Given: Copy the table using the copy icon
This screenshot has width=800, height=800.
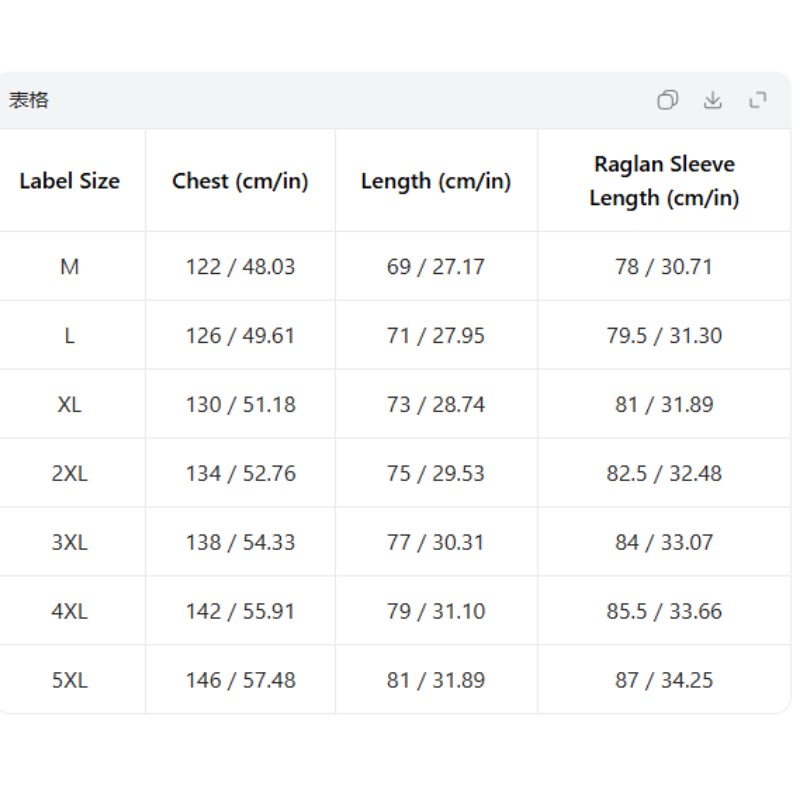Looking at the screenshot, I should [x=667, y=100].
